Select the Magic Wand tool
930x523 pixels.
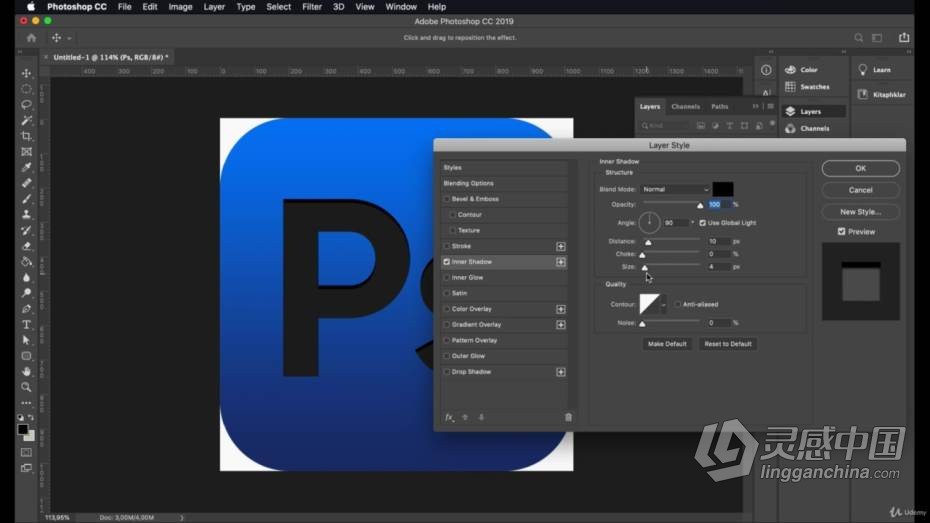[x=26, y=120]
